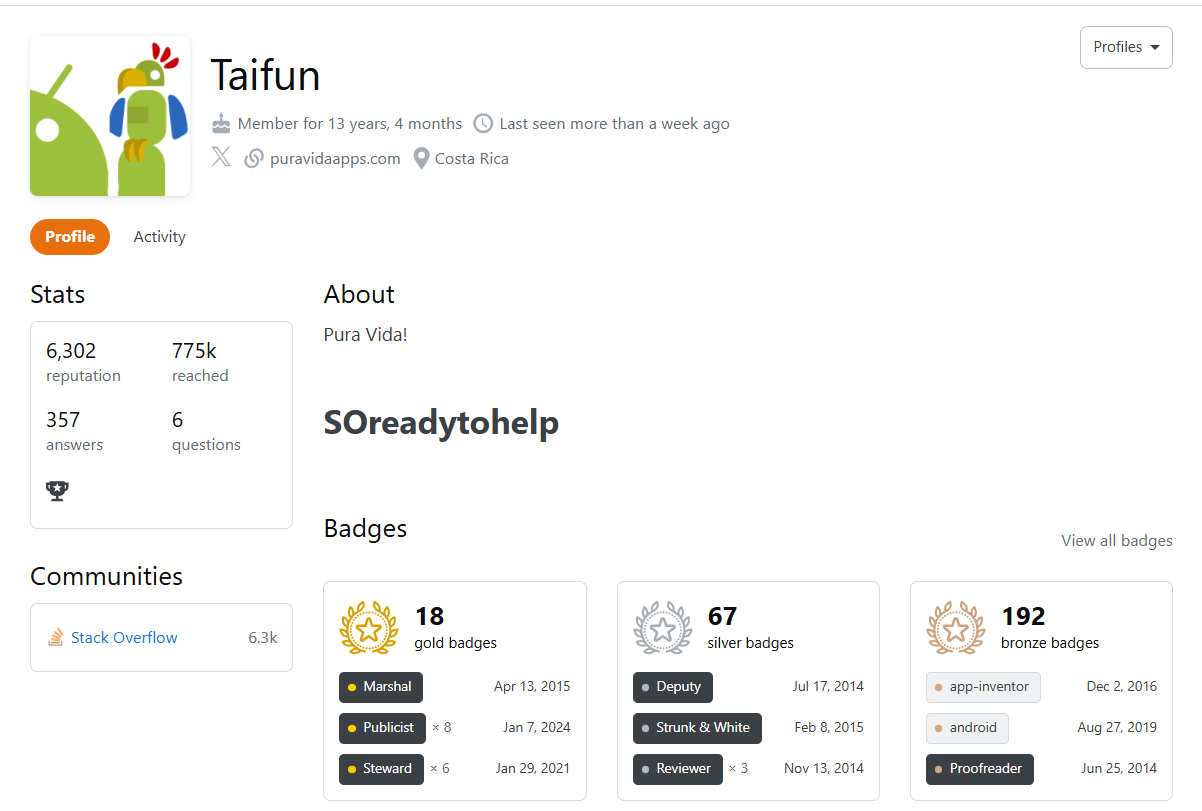Click the link icon beside puravidaapps.com

pos(254,158)
